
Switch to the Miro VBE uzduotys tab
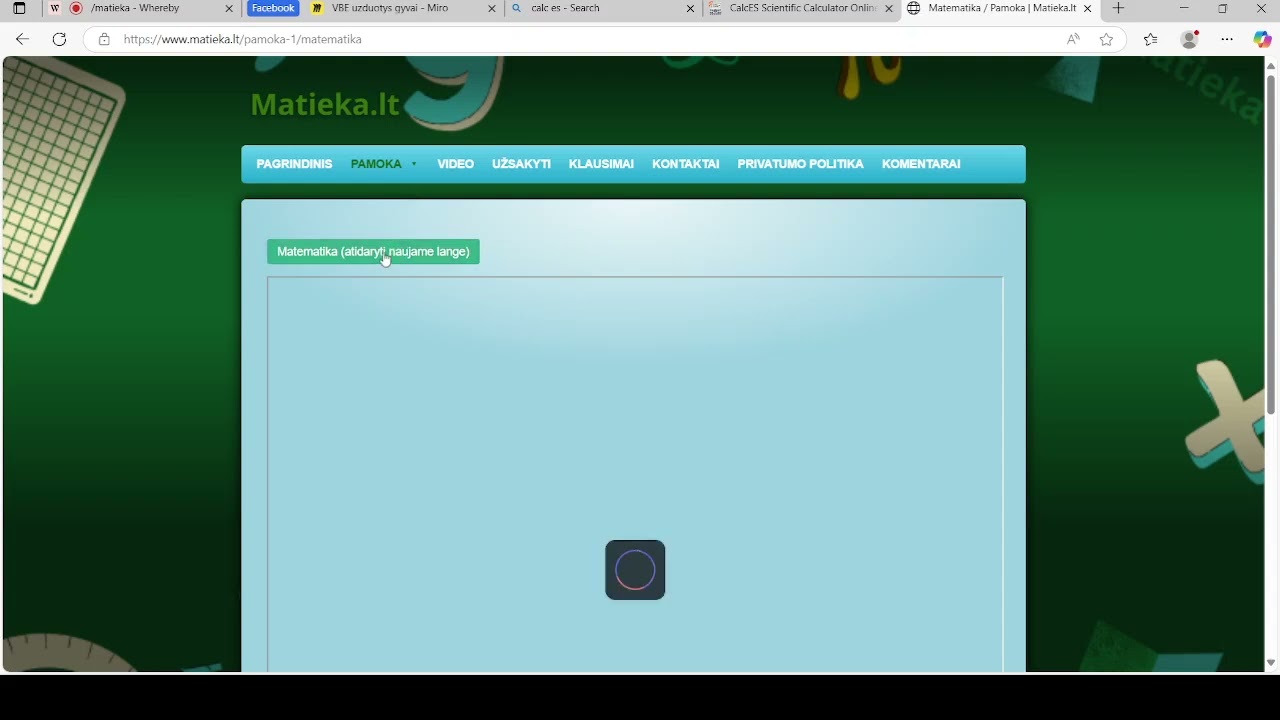pos(403,8)
